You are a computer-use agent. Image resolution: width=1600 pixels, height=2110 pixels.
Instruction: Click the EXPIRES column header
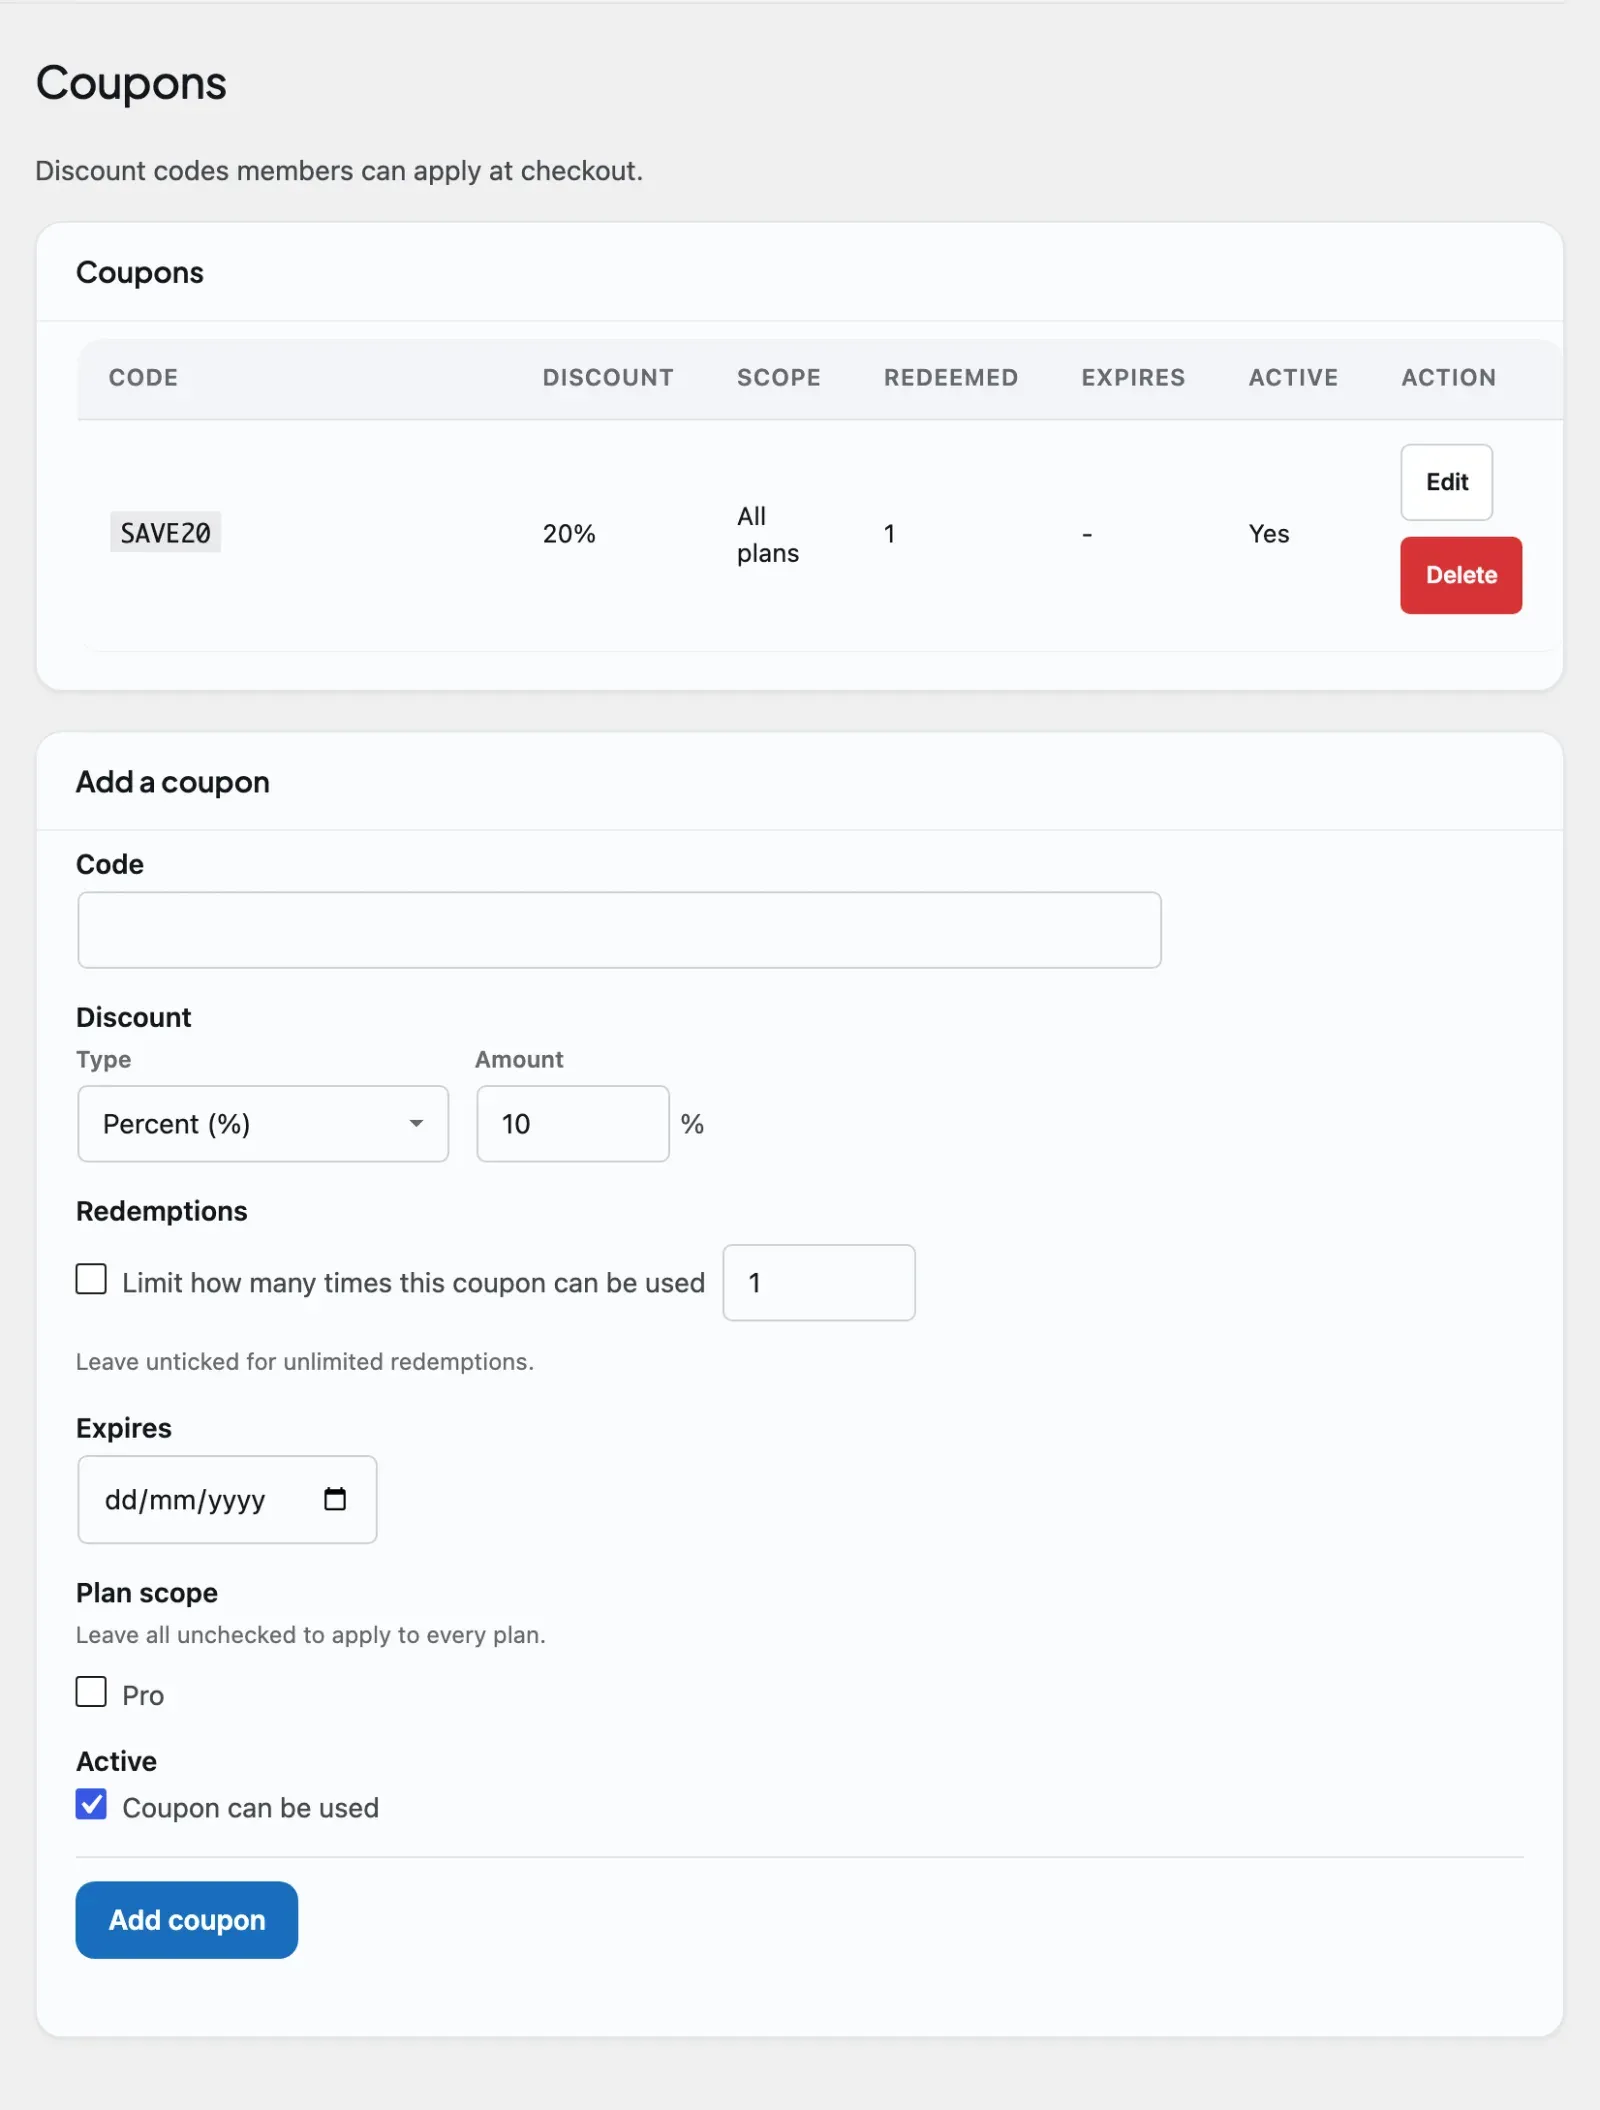coord(1133,378)
